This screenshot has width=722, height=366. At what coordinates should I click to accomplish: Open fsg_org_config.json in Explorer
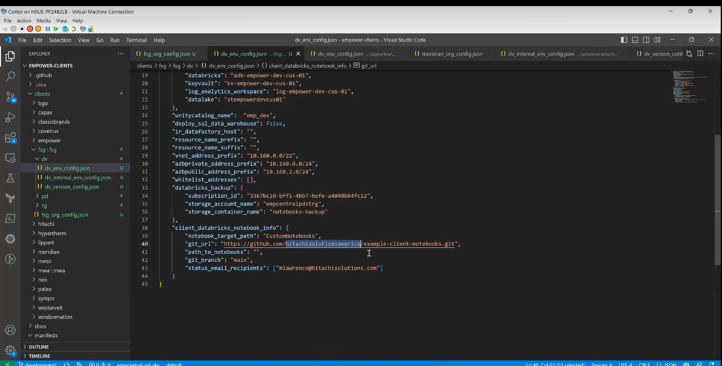pyautogui.click(x=64, y=215)
